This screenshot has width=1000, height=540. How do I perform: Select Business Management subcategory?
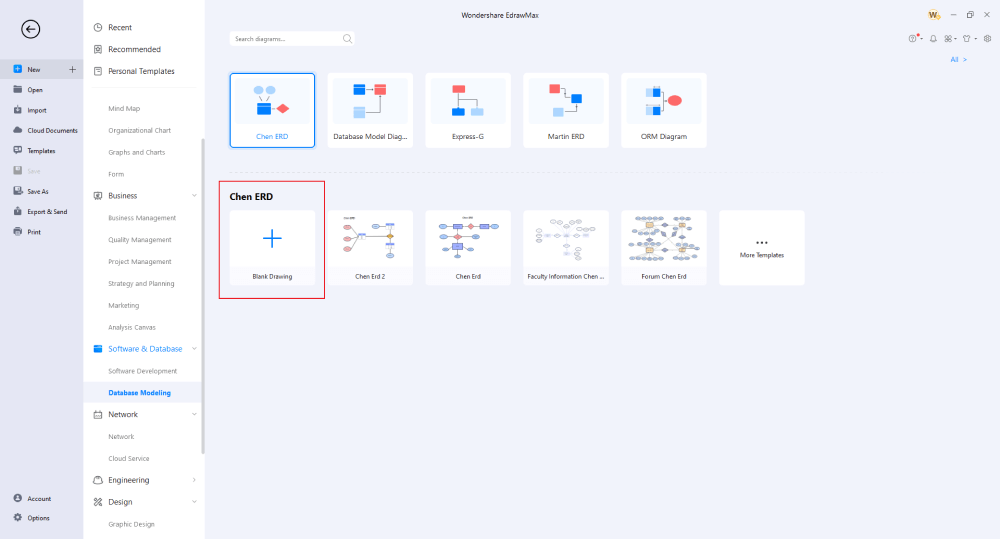(142, 218)
